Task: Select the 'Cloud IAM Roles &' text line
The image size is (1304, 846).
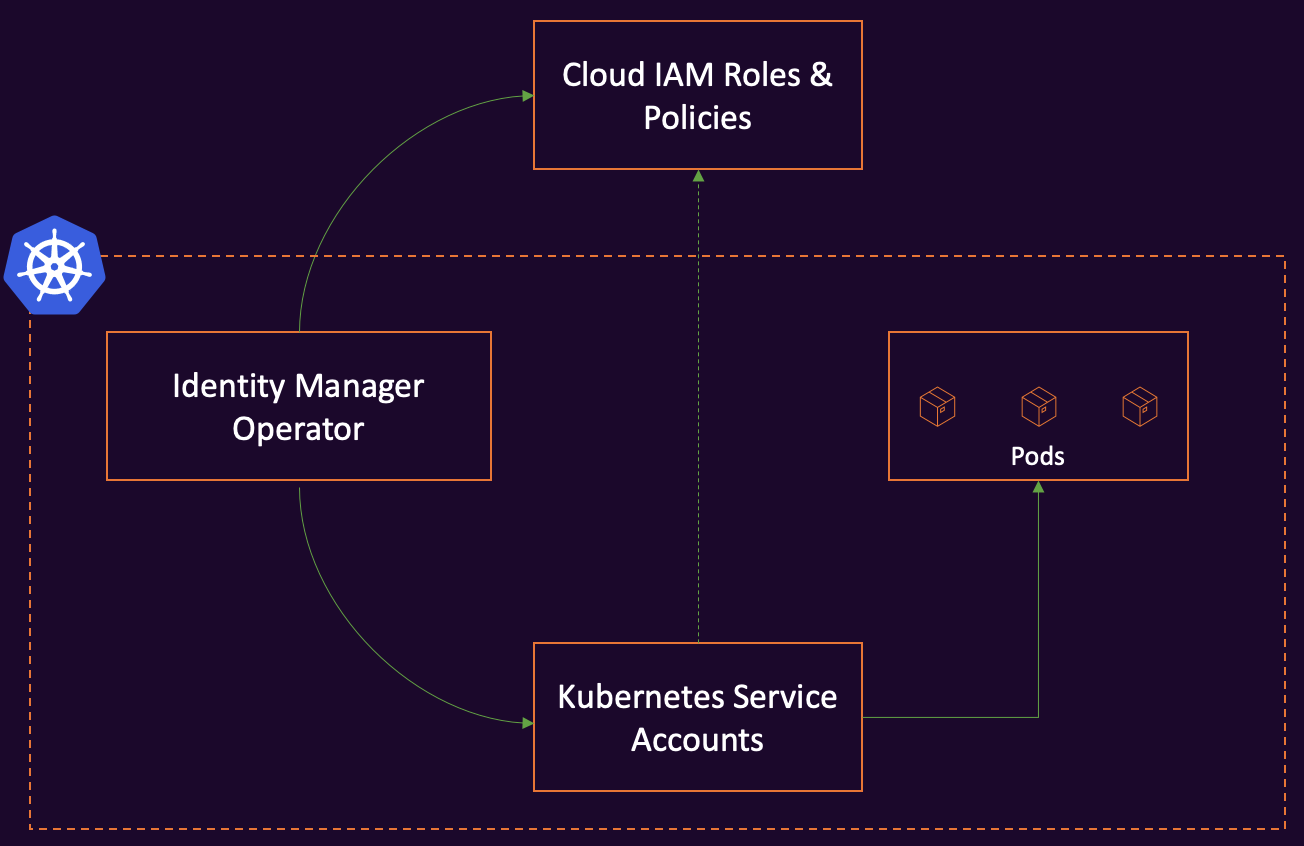Action: point(697,75)
